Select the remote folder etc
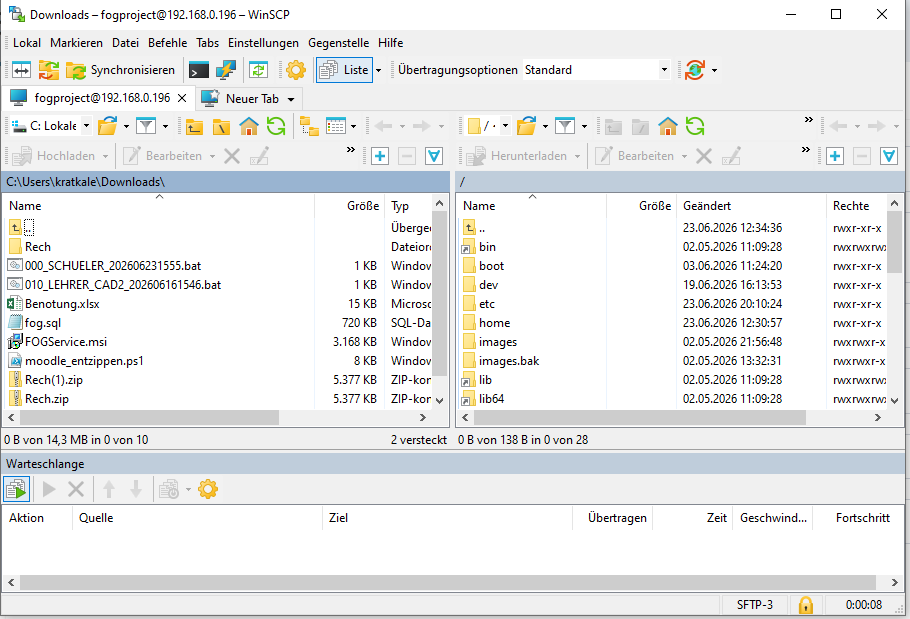Image resolution: width=910 pixels, height=619 pixels. tap(487, 304)
